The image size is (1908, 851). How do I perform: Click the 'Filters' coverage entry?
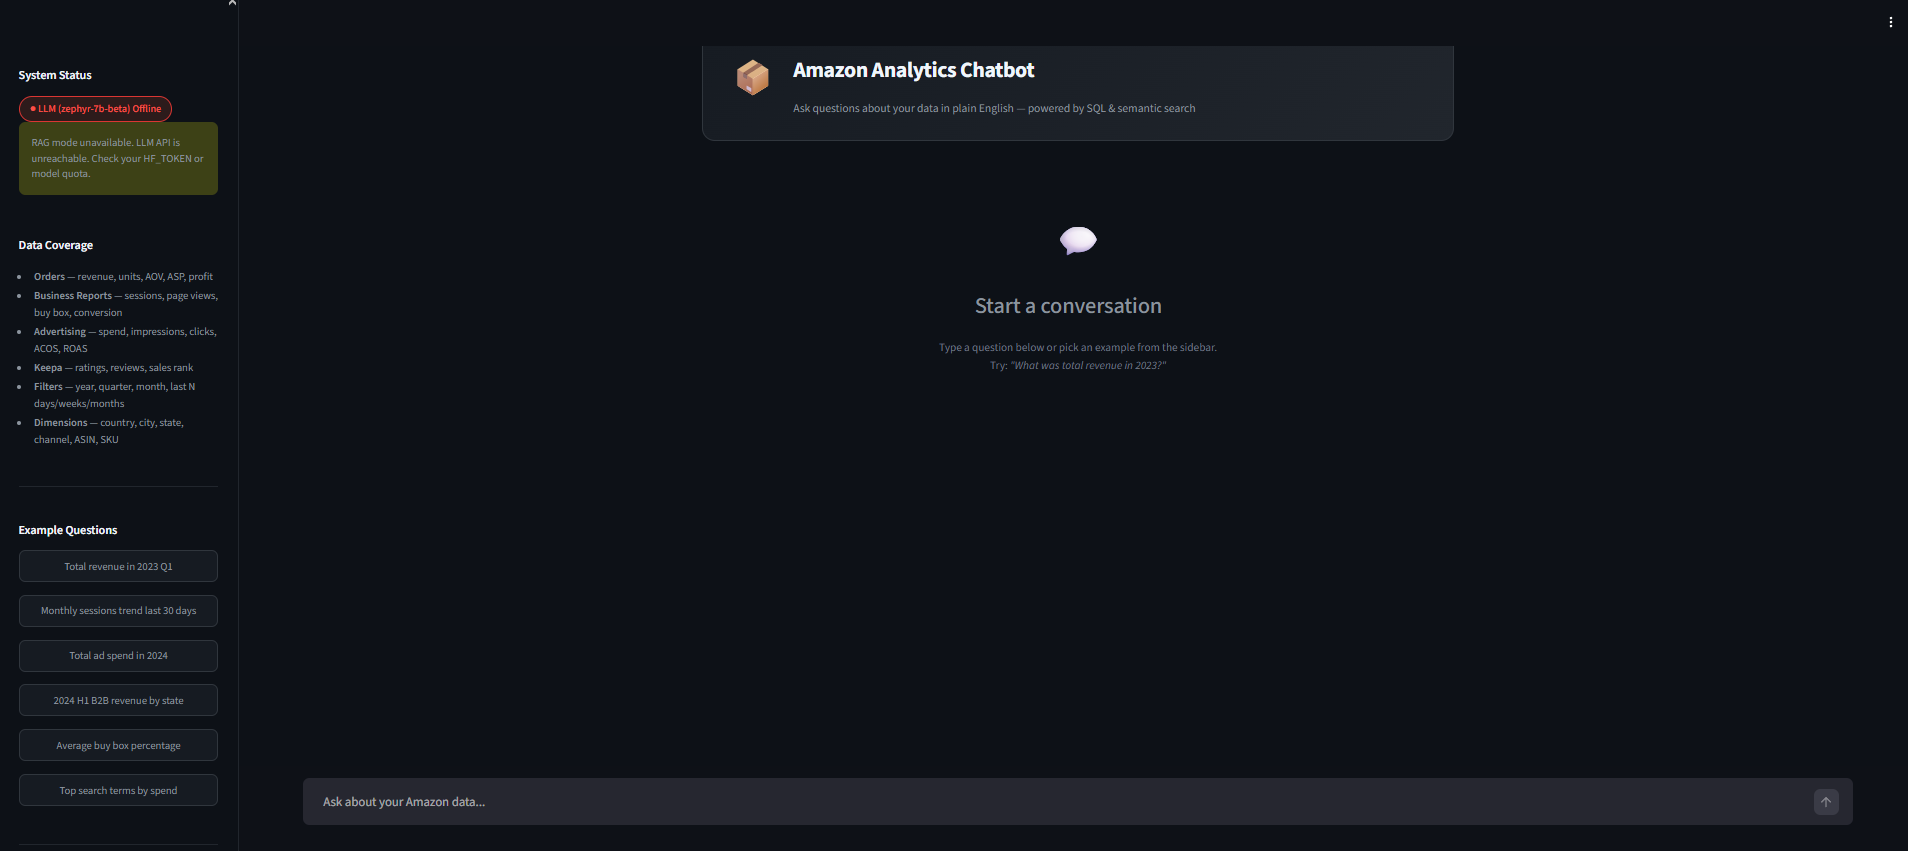click(x=114, y=395)
